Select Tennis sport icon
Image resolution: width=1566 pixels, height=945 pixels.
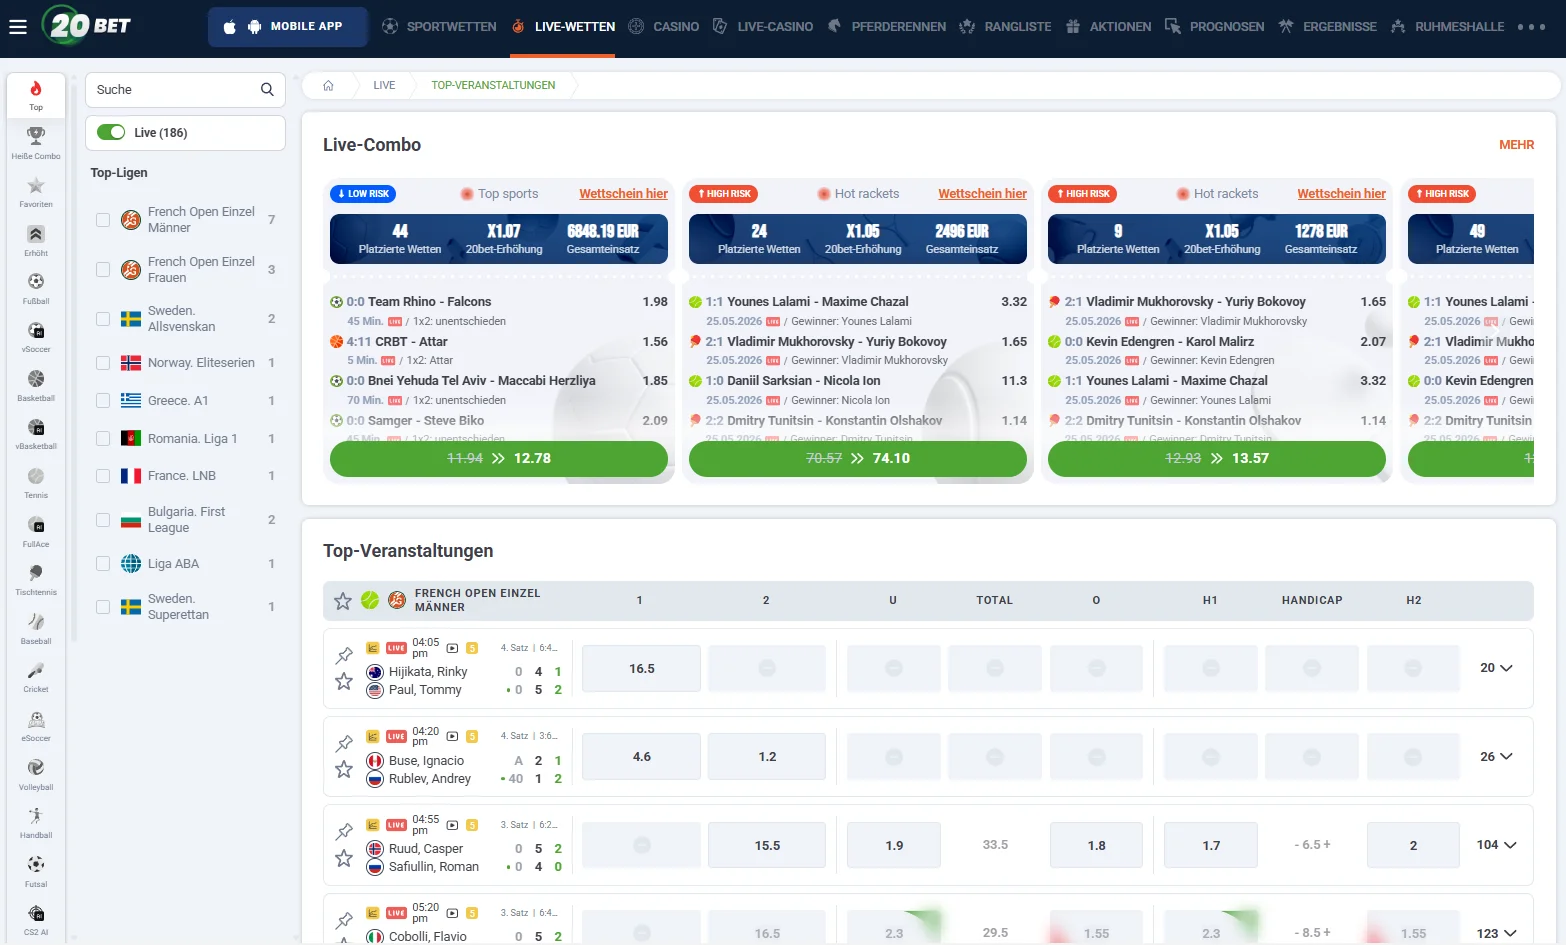click(x=36, y=483)
